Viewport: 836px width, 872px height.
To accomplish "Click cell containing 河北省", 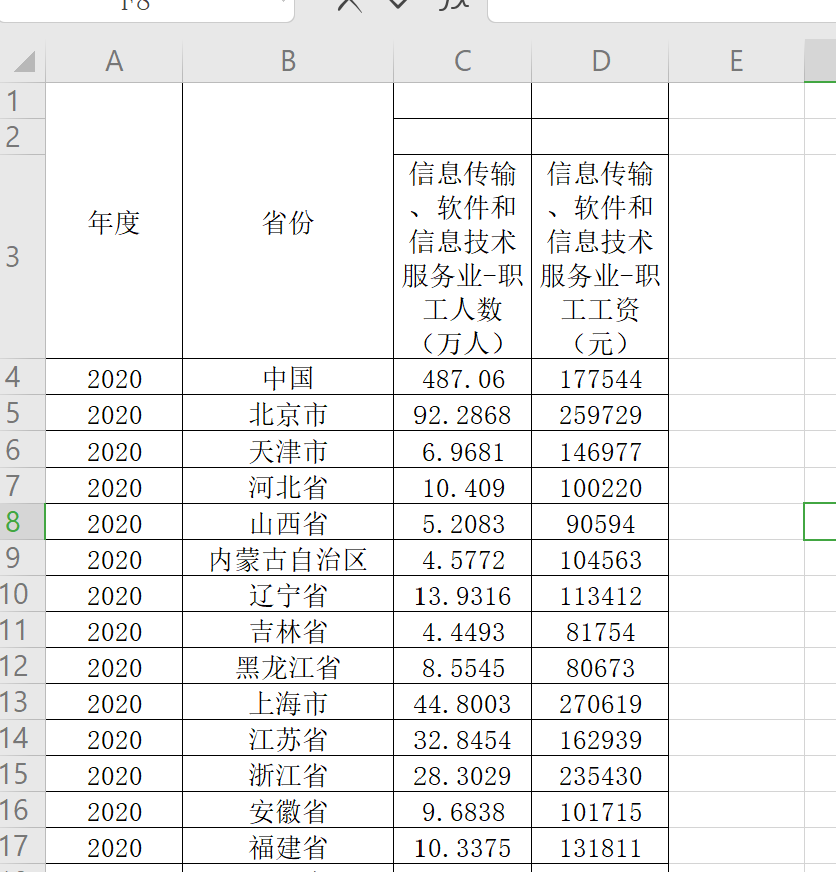I will 288,485.
